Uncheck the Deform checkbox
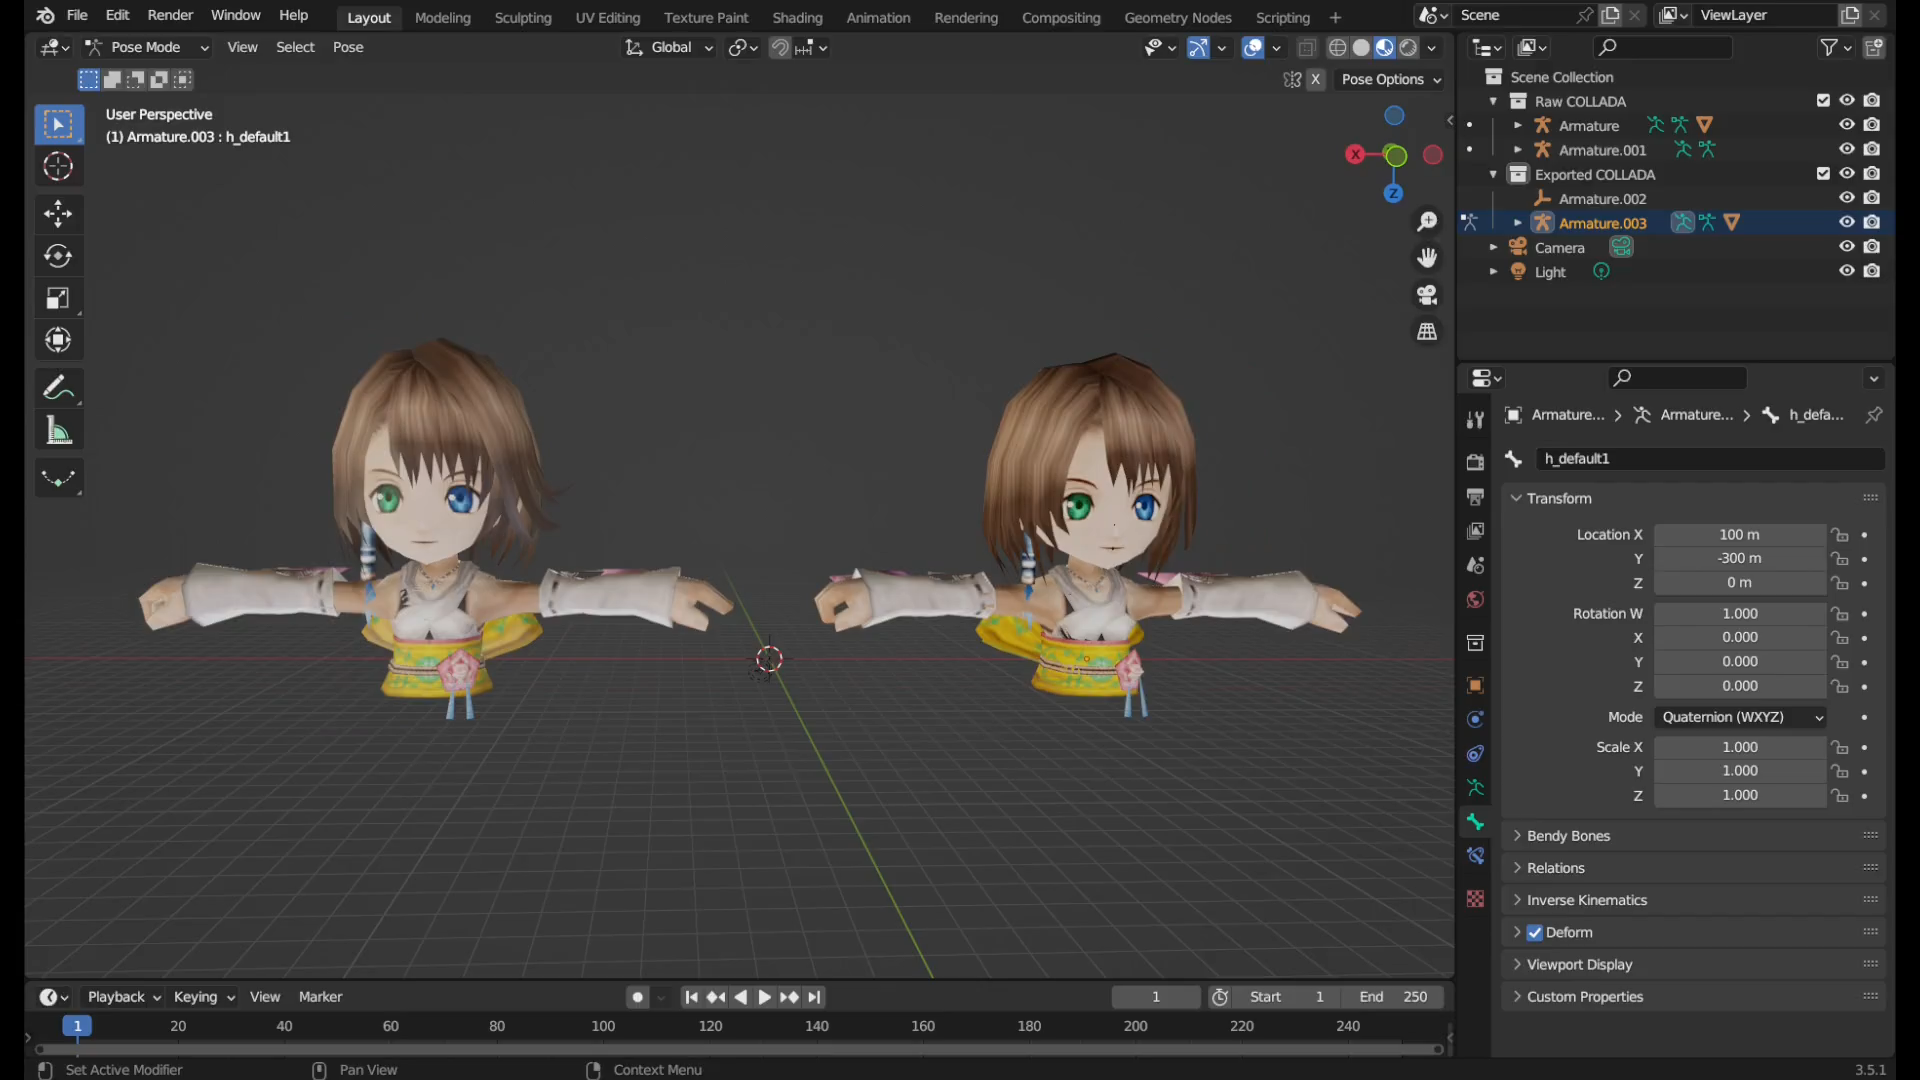The image size is (1920, 1080). 1535,932
